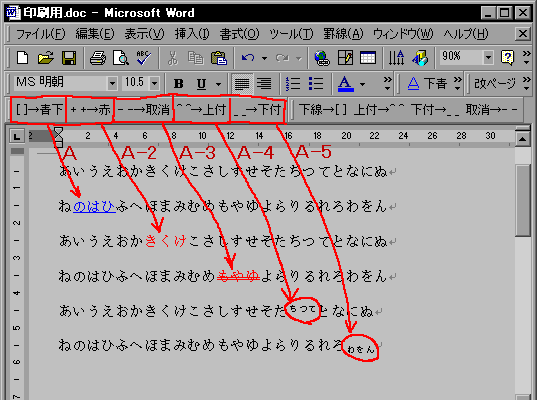Click the 下線→[ ] macro button
This screenshot has width=537, height=400.
323,110
